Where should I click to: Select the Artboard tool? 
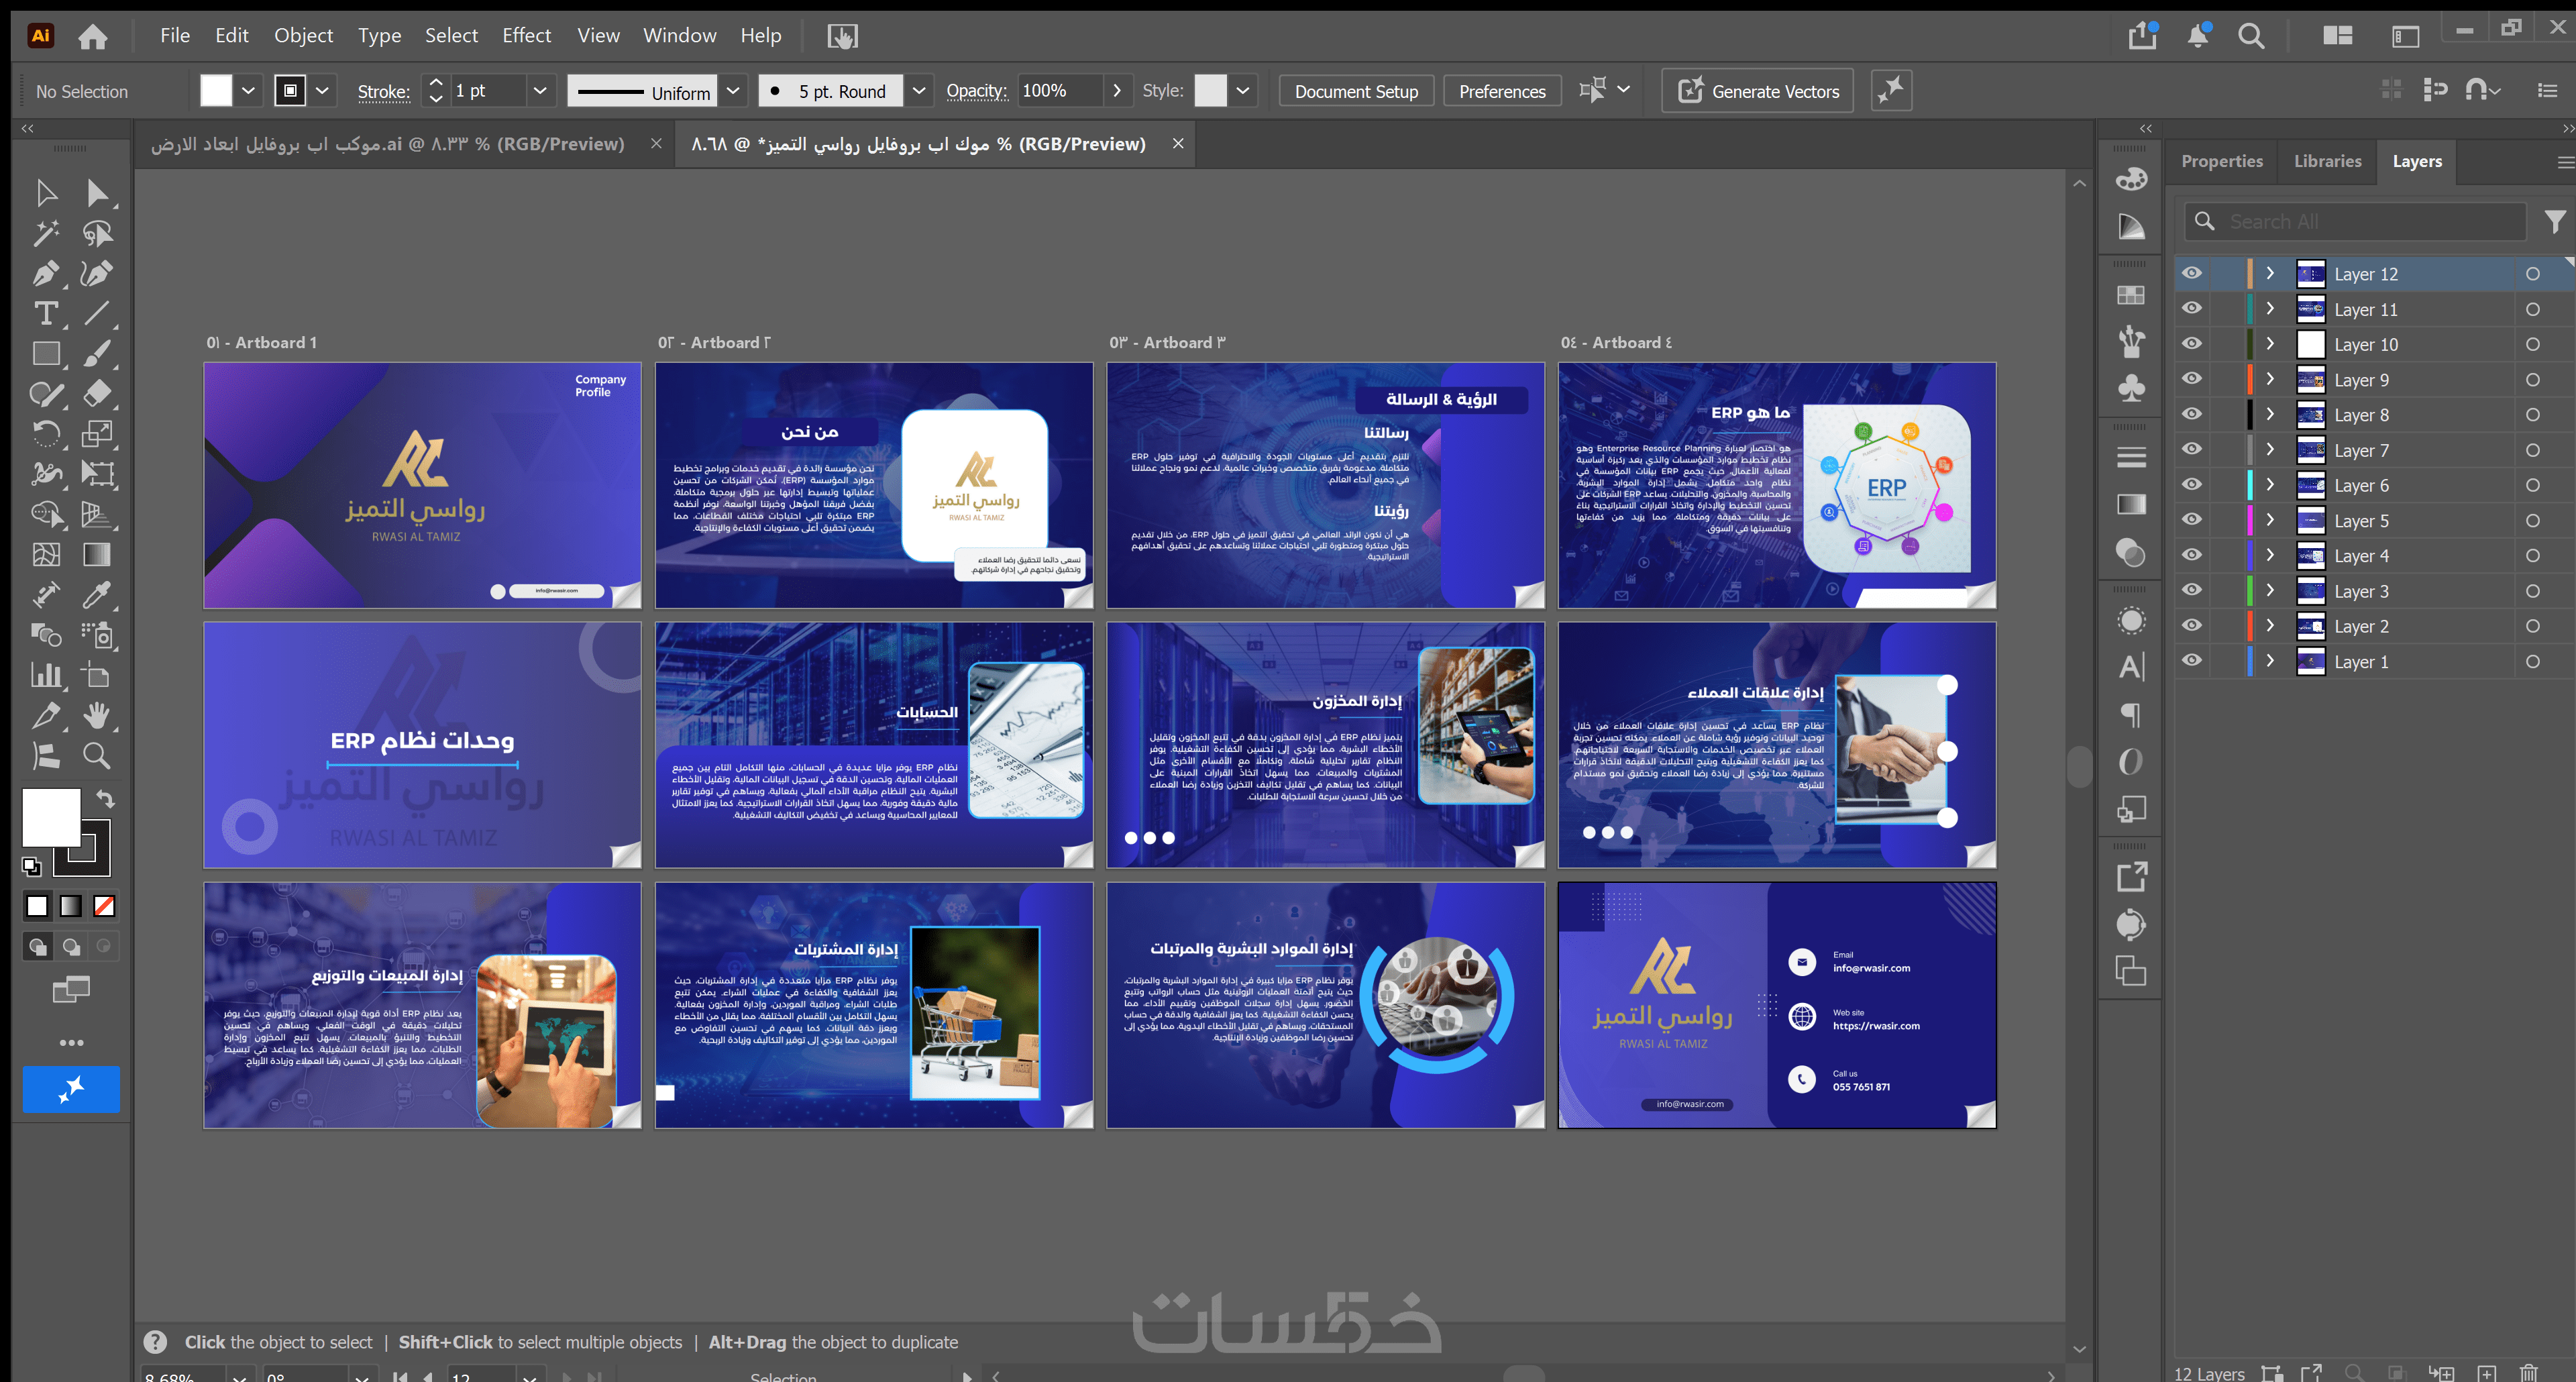pyautogui.click(x=97, y=675)
